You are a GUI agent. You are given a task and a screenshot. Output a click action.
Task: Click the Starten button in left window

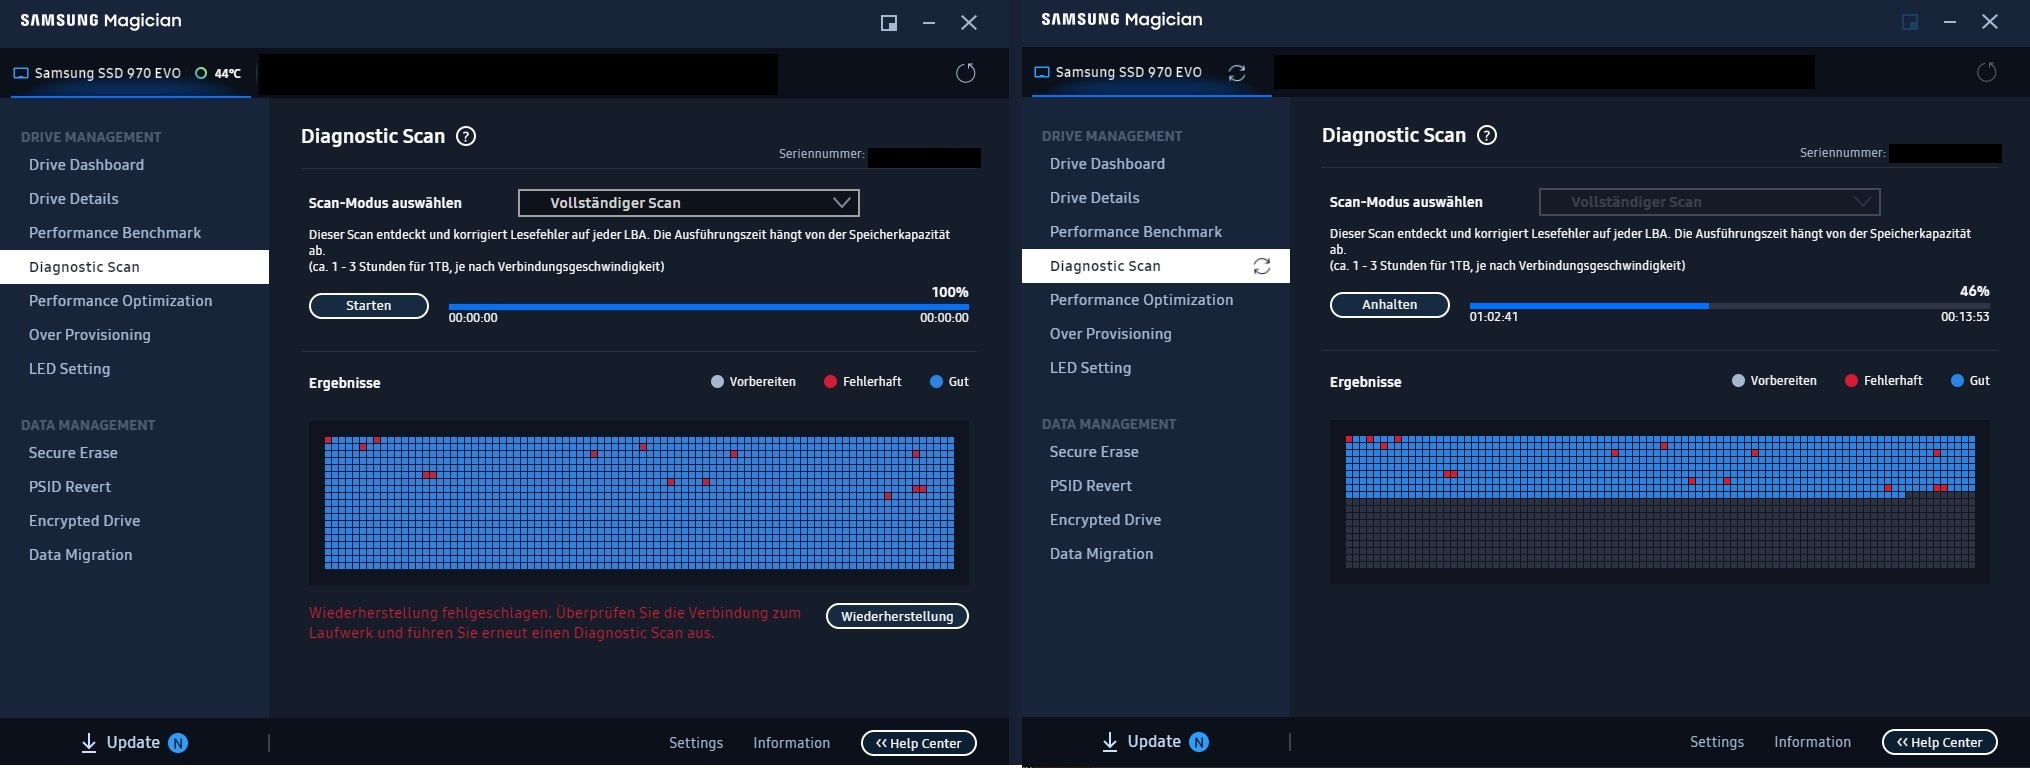[369, 306]
